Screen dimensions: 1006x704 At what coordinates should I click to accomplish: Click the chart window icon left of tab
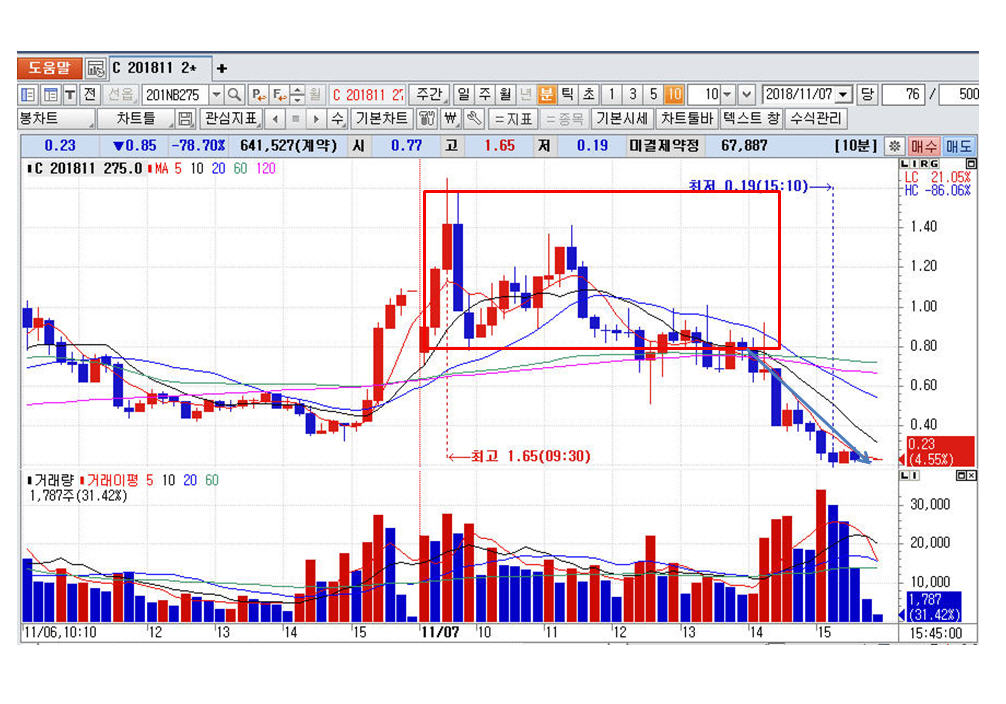[x=95, y=68]
